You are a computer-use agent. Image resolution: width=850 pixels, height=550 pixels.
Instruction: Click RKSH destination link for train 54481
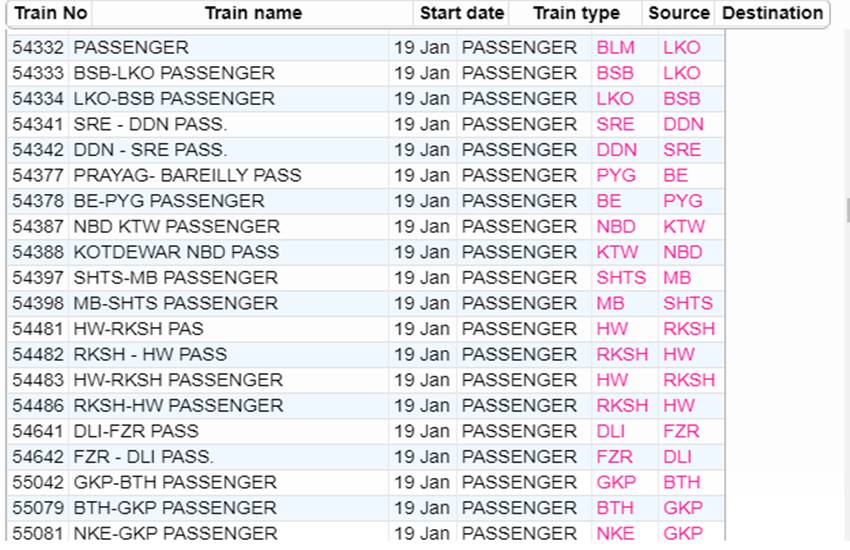689,329
